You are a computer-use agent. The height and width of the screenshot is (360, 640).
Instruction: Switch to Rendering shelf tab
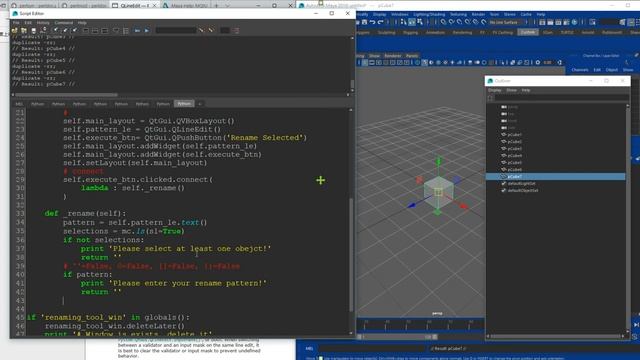tap(462, 33)
